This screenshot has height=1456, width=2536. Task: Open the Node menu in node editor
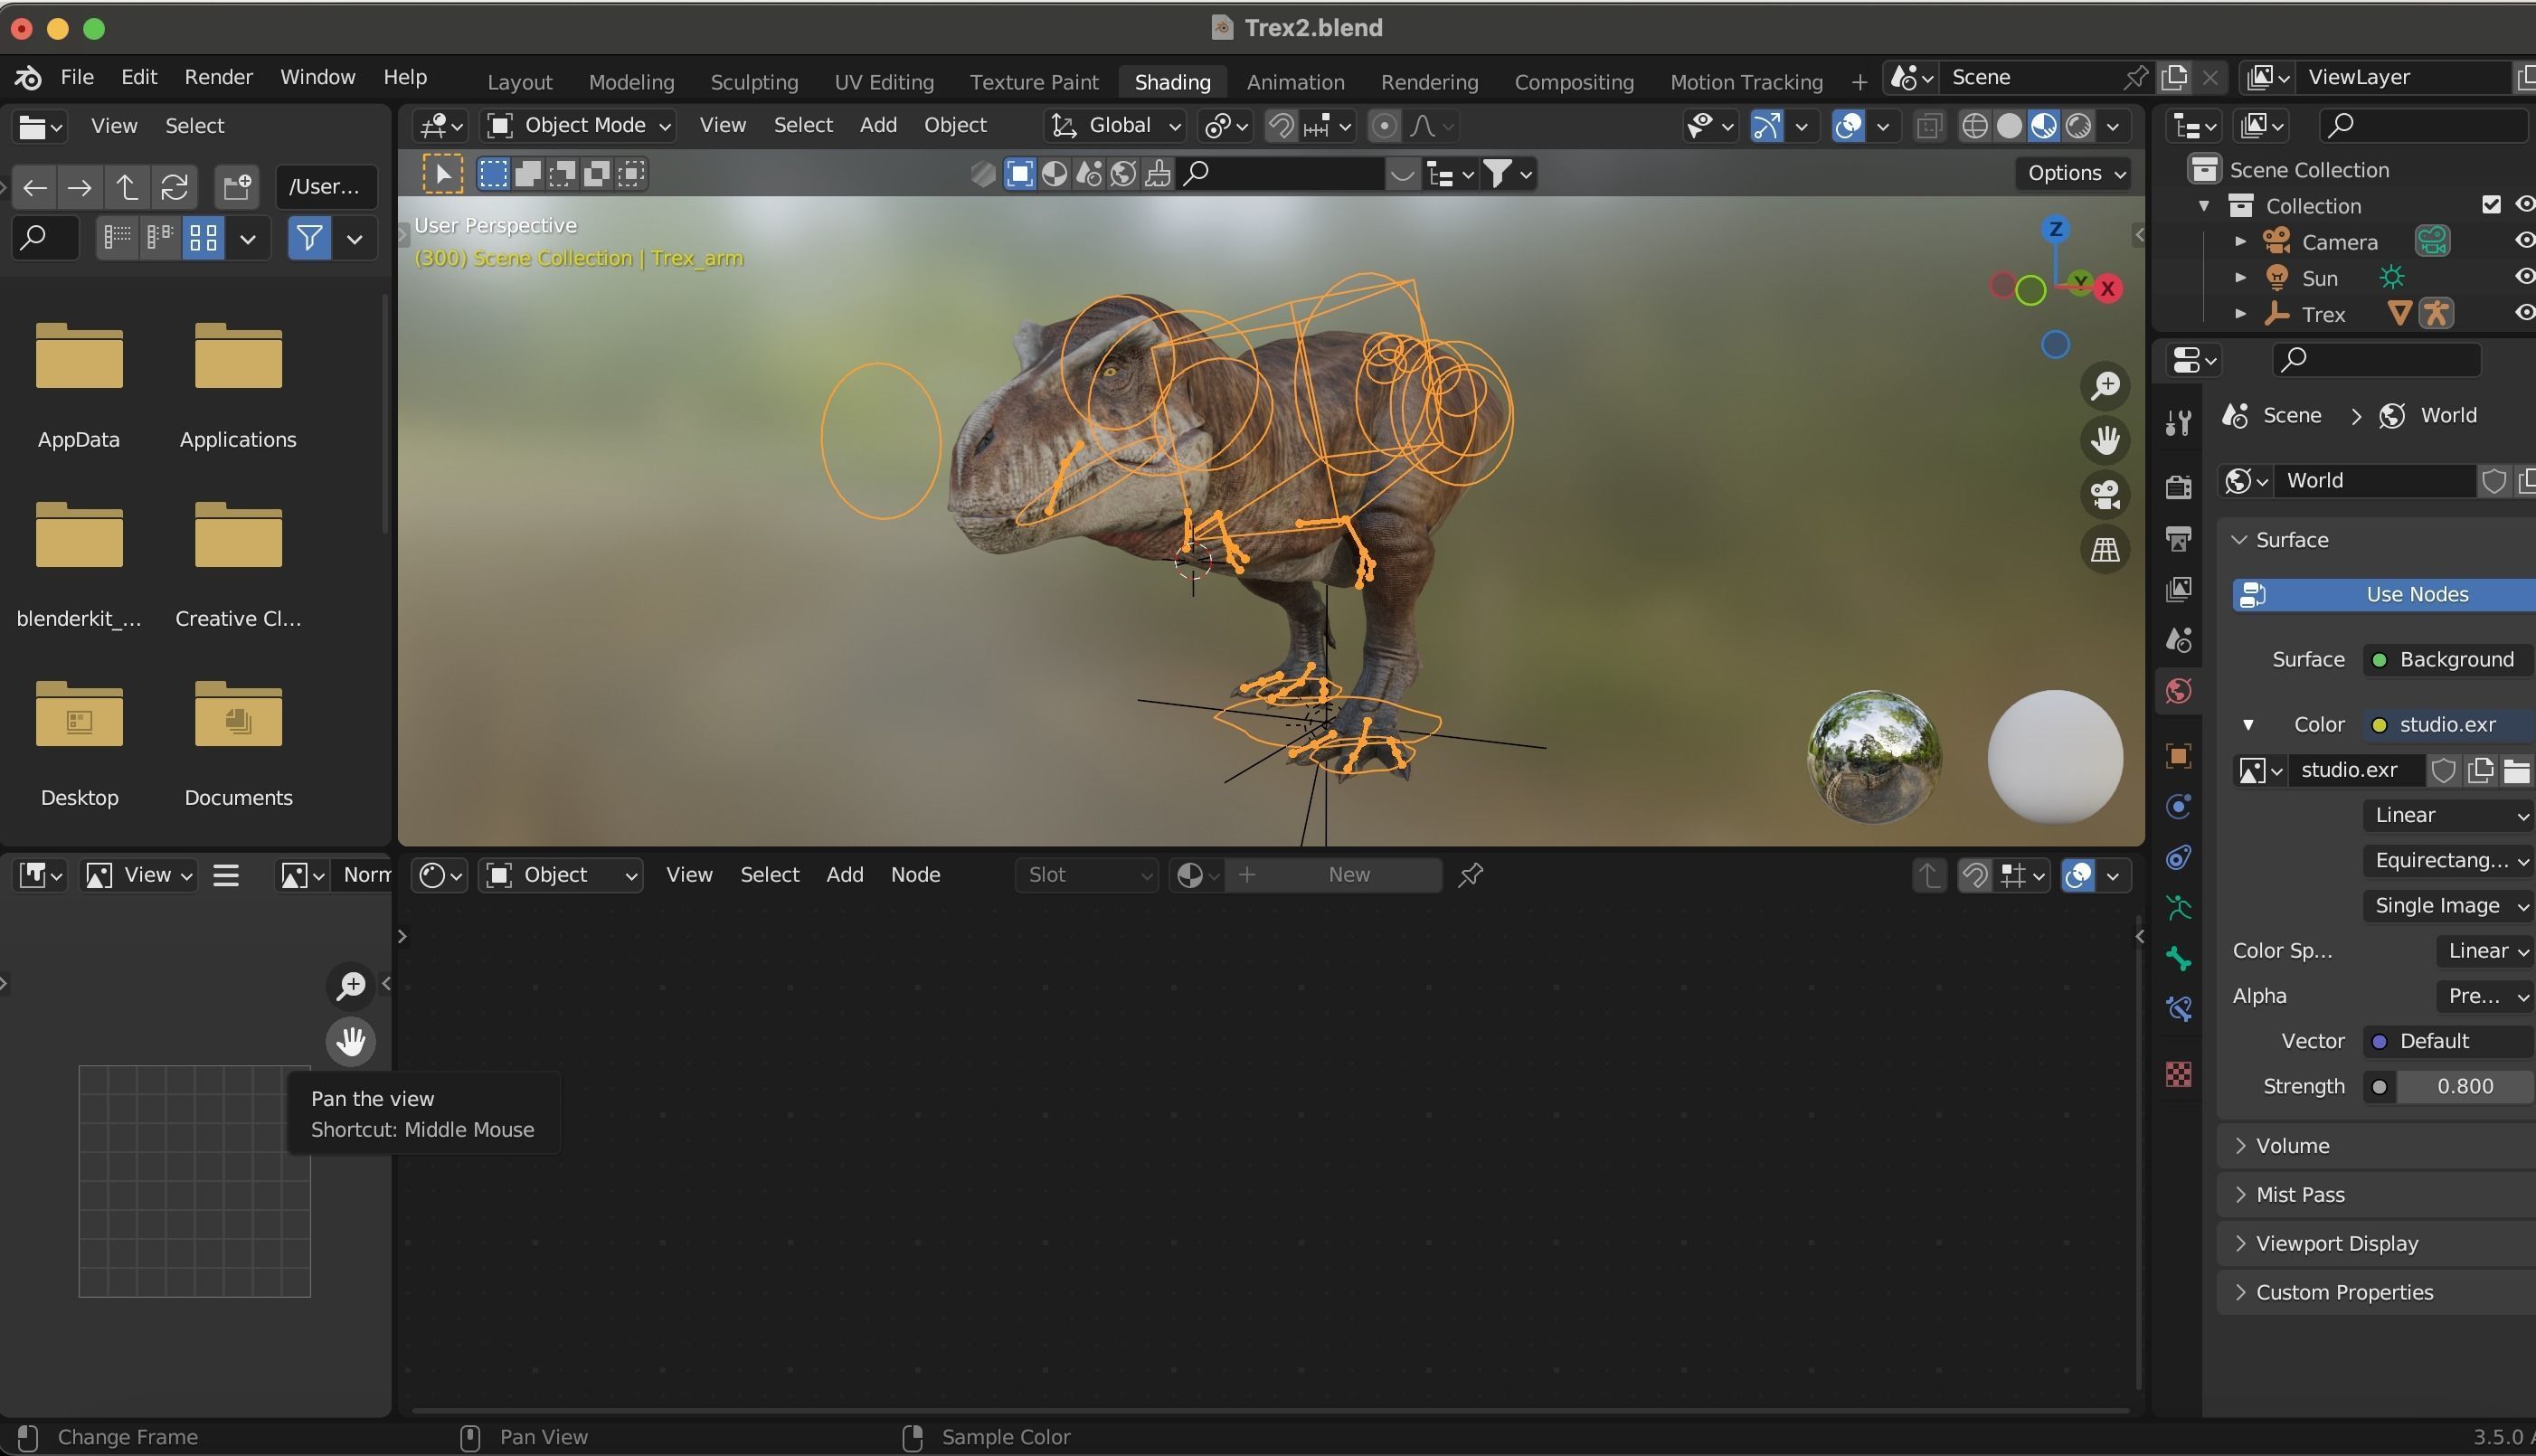pos(915,875)
